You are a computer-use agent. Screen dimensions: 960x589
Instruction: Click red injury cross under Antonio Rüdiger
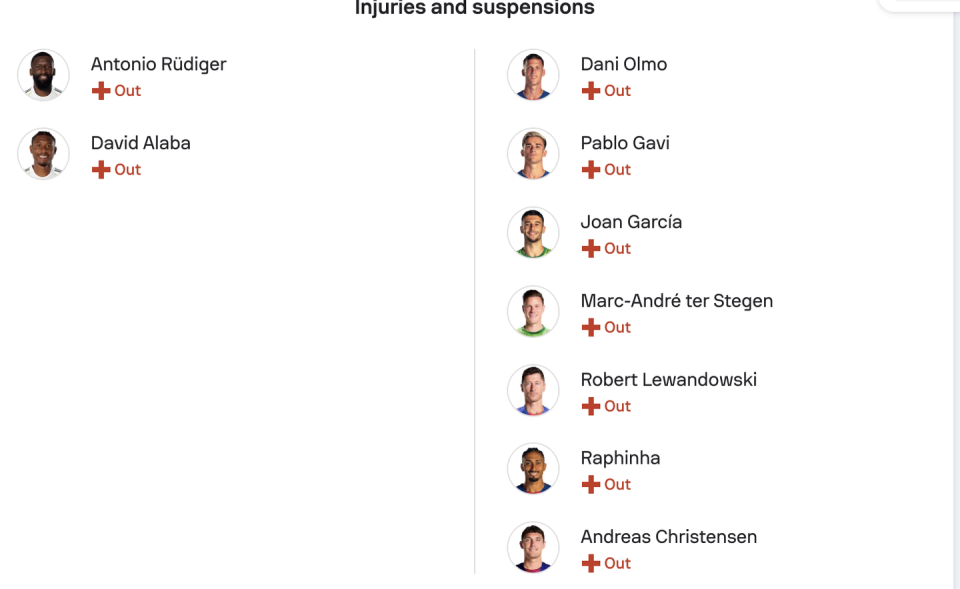[101, 91]
